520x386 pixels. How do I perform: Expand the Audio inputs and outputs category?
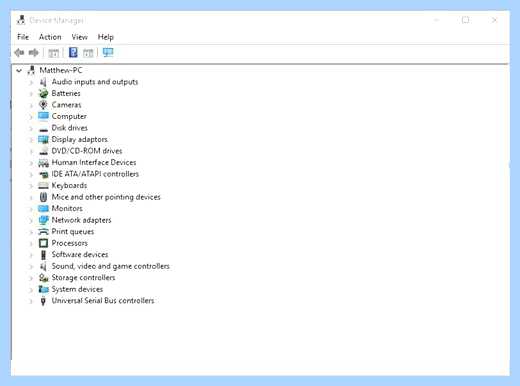(x=31, y=82)
